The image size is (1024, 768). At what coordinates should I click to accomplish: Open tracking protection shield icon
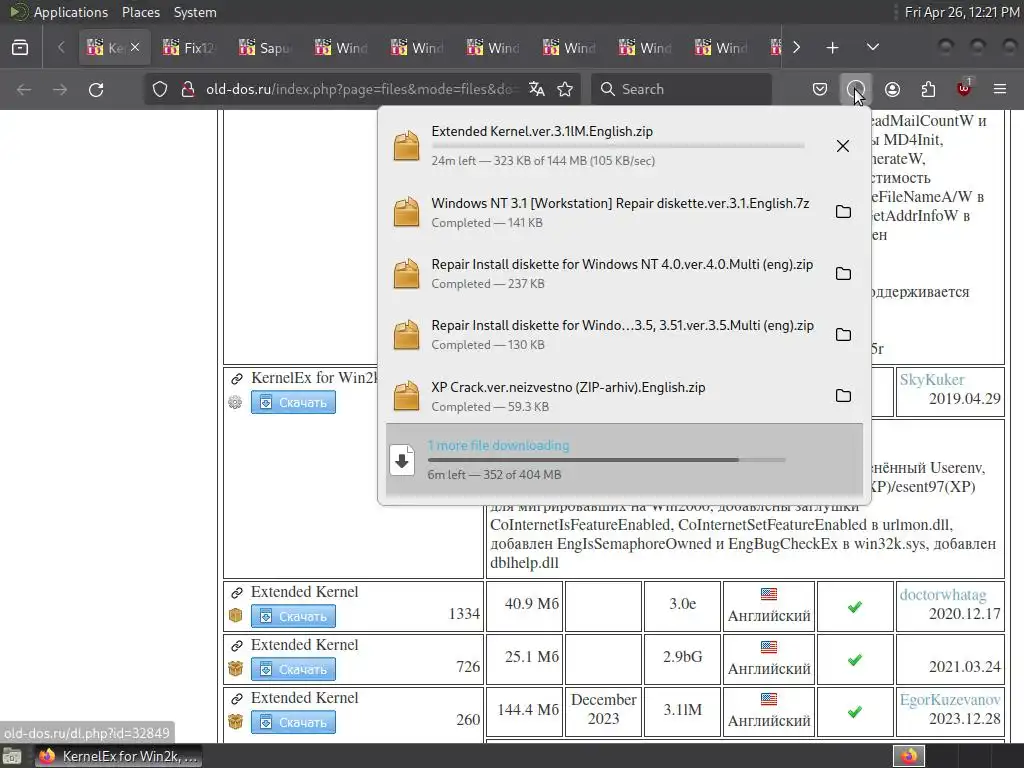160,89
